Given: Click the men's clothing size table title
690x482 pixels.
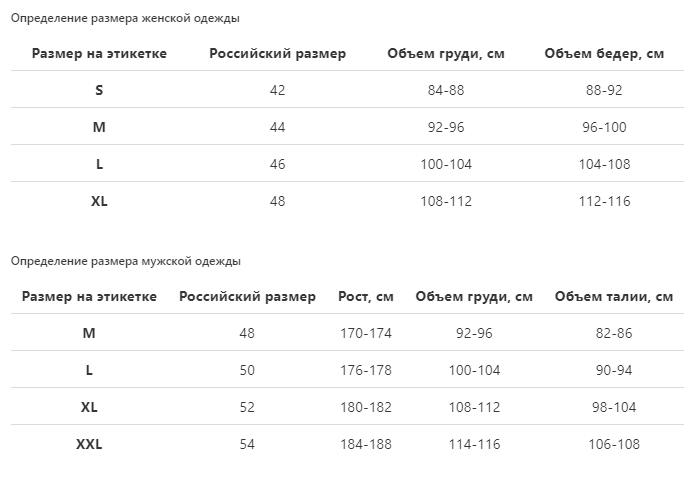Looking at the screenshot, I should (126, 261).
